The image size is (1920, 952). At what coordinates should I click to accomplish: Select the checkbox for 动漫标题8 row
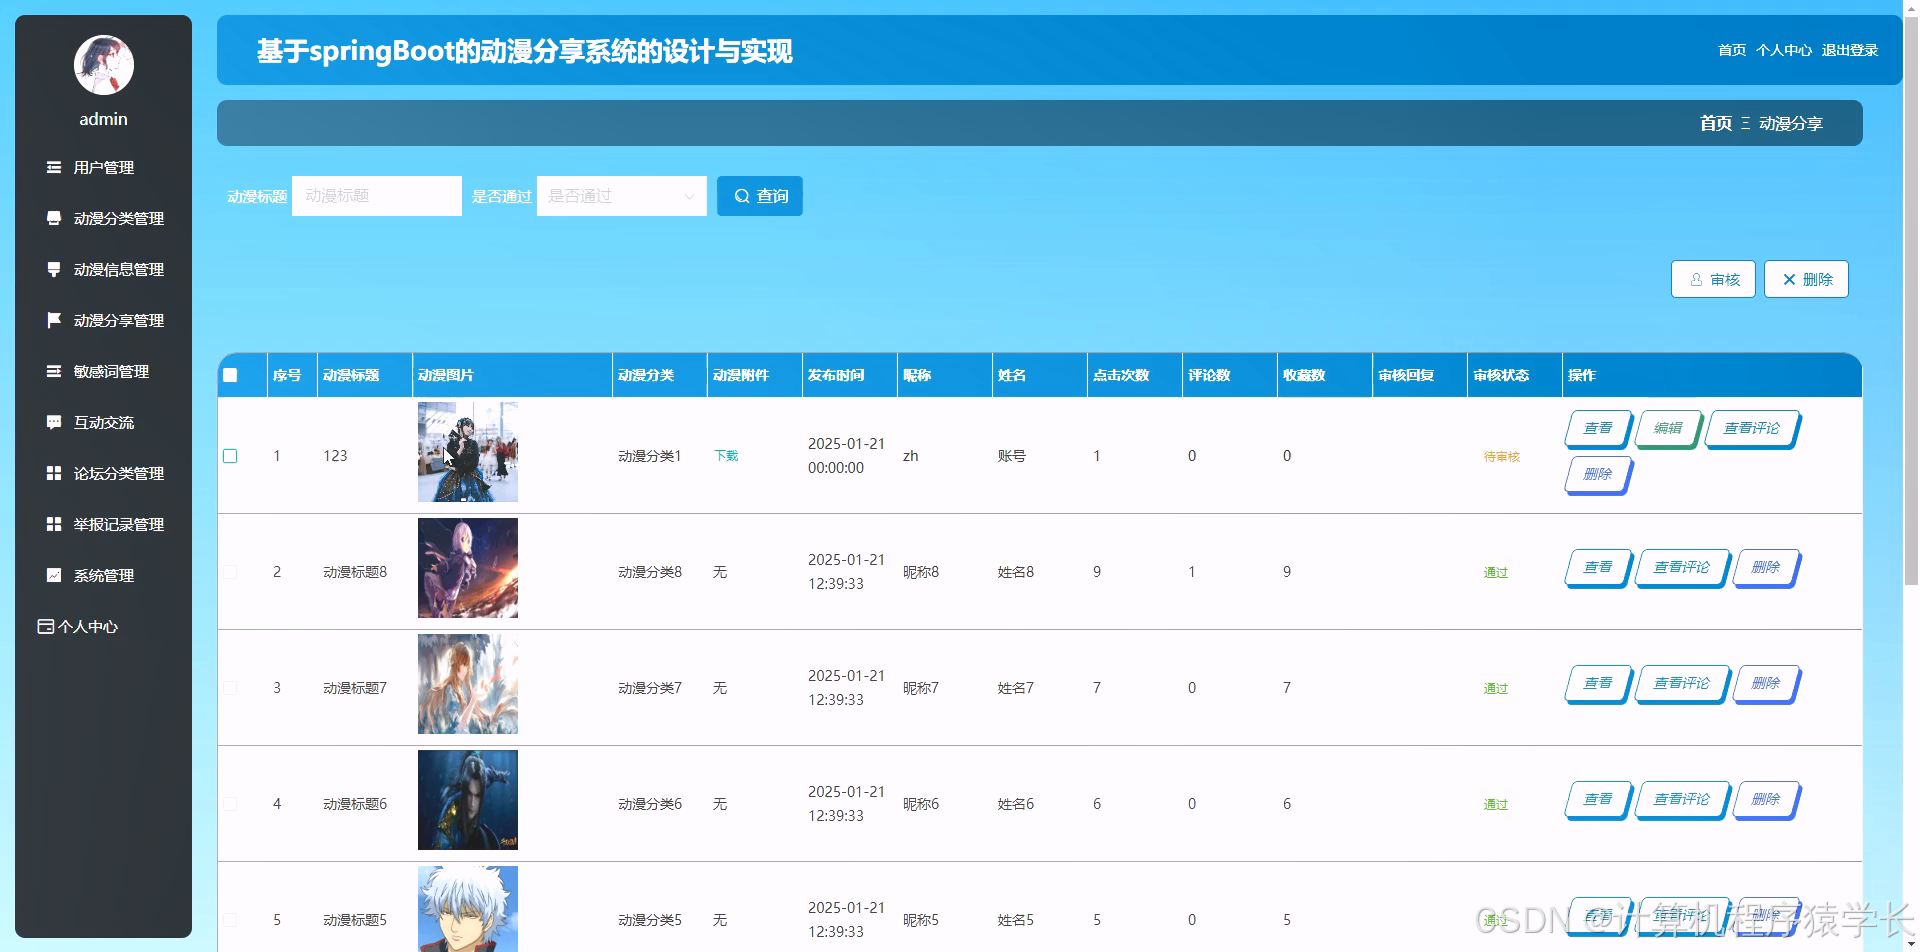230,571
